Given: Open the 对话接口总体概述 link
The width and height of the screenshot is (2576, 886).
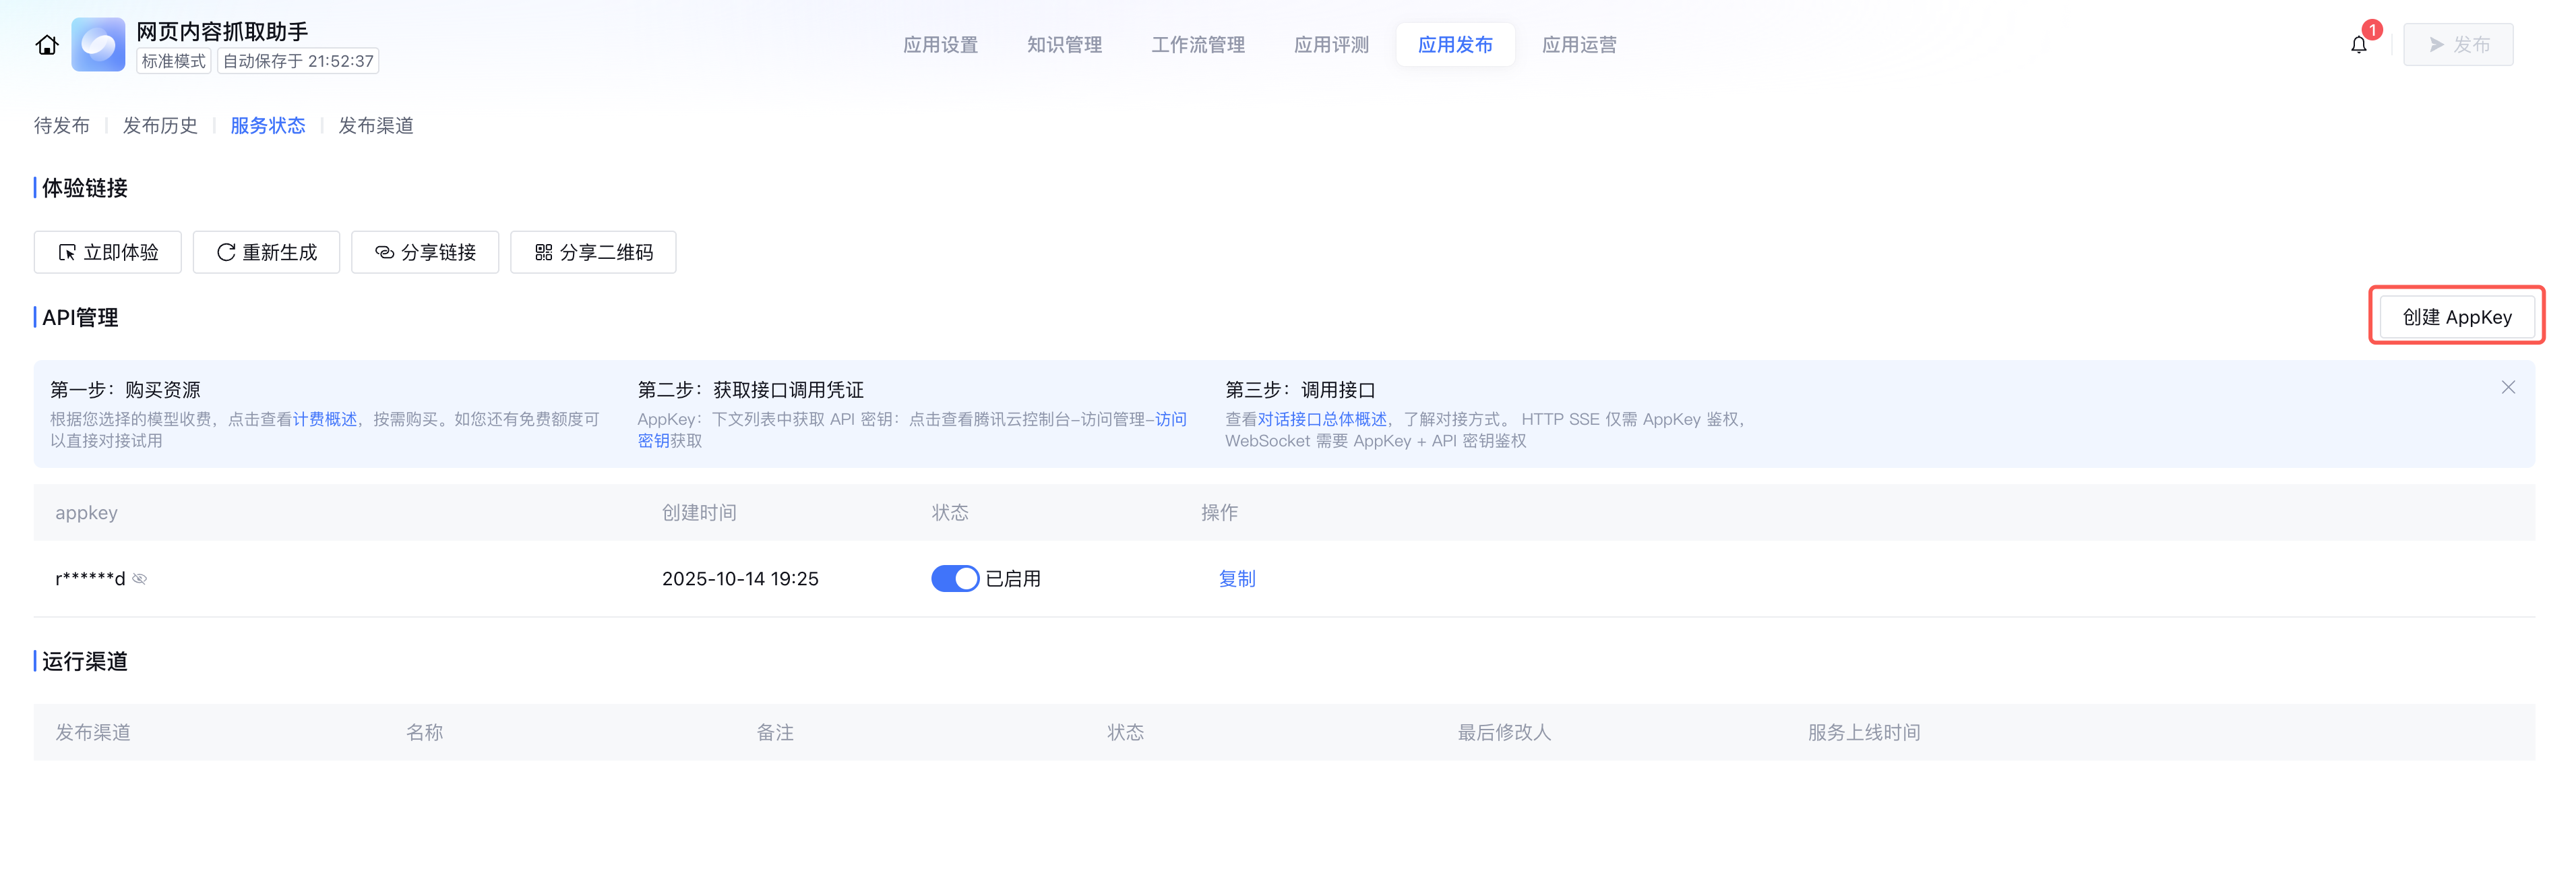Looking at the screenshot, I should pos(1321,420).
